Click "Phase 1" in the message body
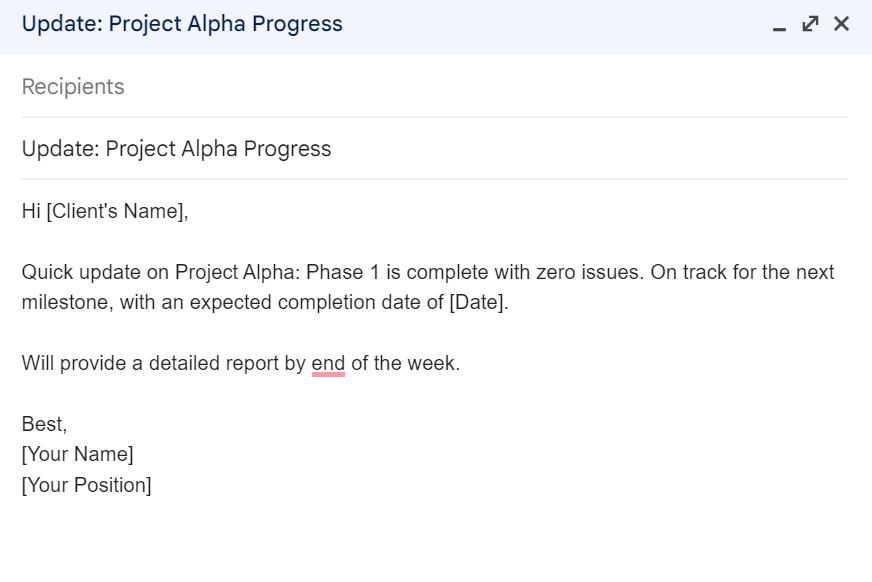The image size is (872, 582). [x=339, y=272]
